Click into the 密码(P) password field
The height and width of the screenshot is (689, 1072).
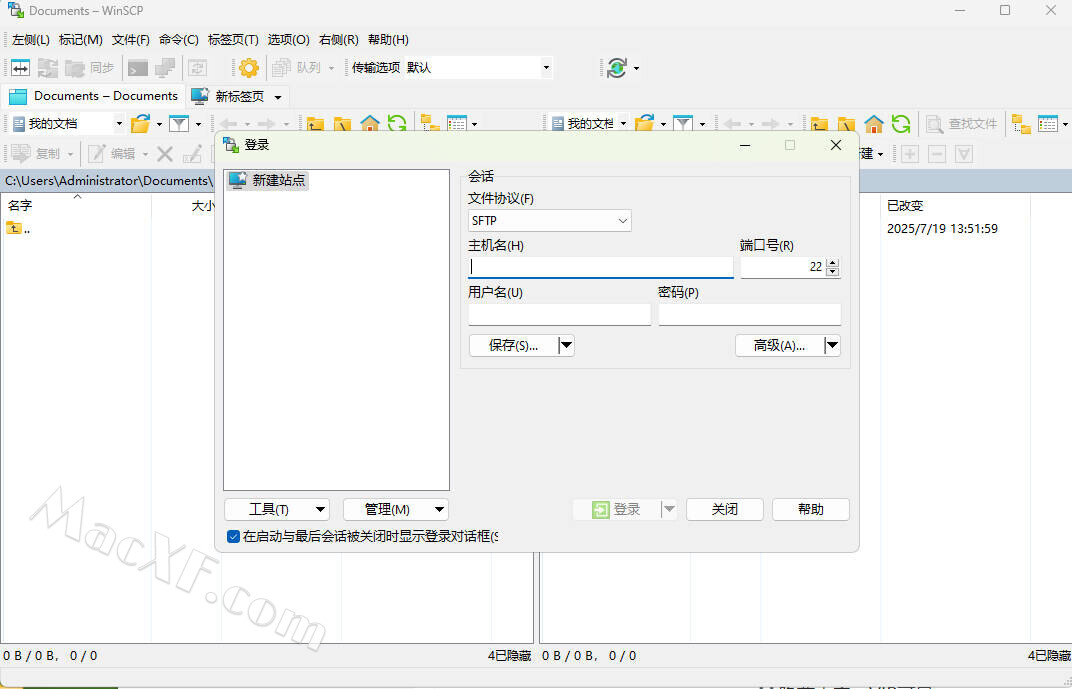[x=749, y=314]
